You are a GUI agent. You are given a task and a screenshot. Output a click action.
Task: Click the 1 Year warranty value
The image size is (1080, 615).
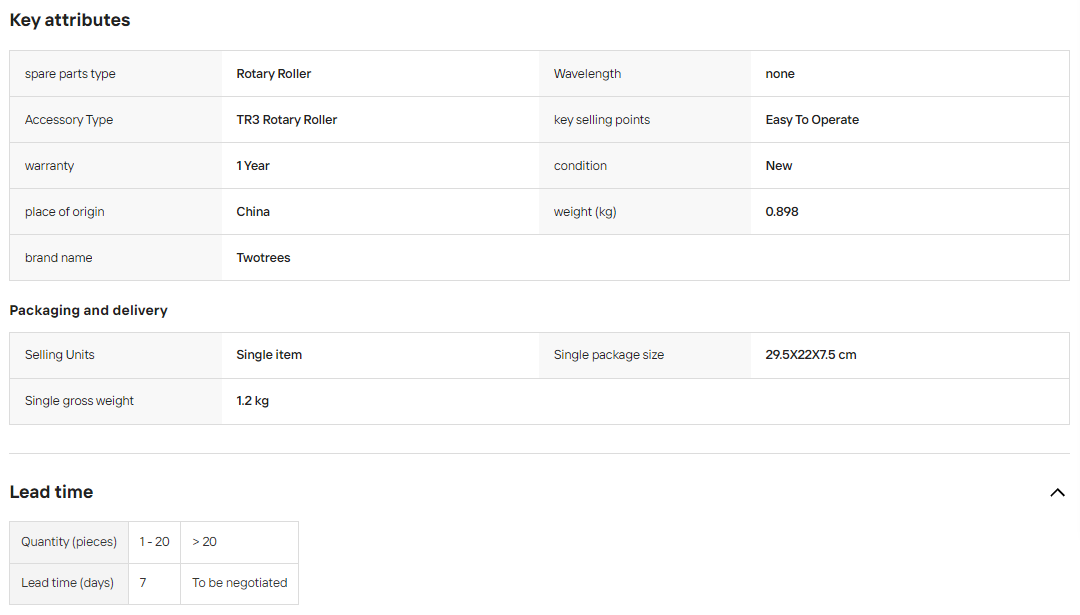tap(253, 166)
